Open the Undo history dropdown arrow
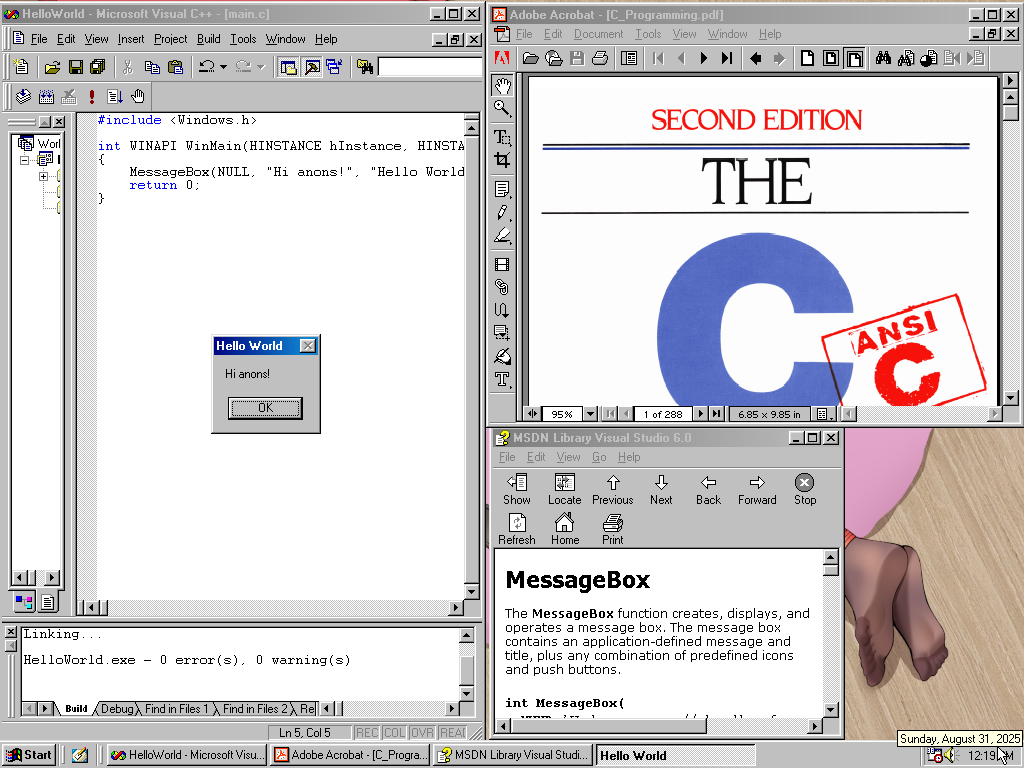The height and width of the screenshot is (768, 1024). [223, 67]
